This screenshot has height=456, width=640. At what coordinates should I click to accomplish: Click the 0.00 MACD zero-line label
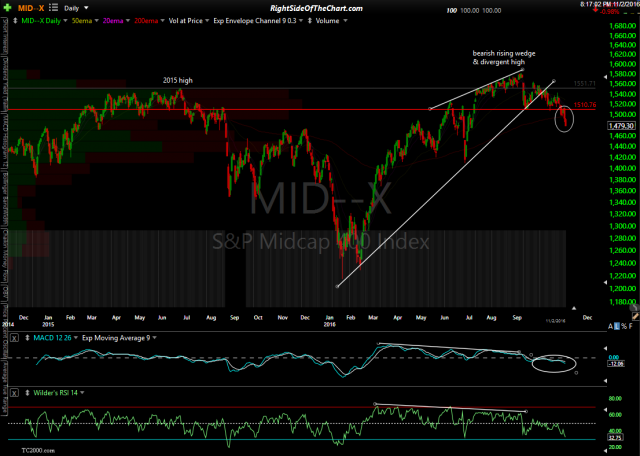point(614,357)
